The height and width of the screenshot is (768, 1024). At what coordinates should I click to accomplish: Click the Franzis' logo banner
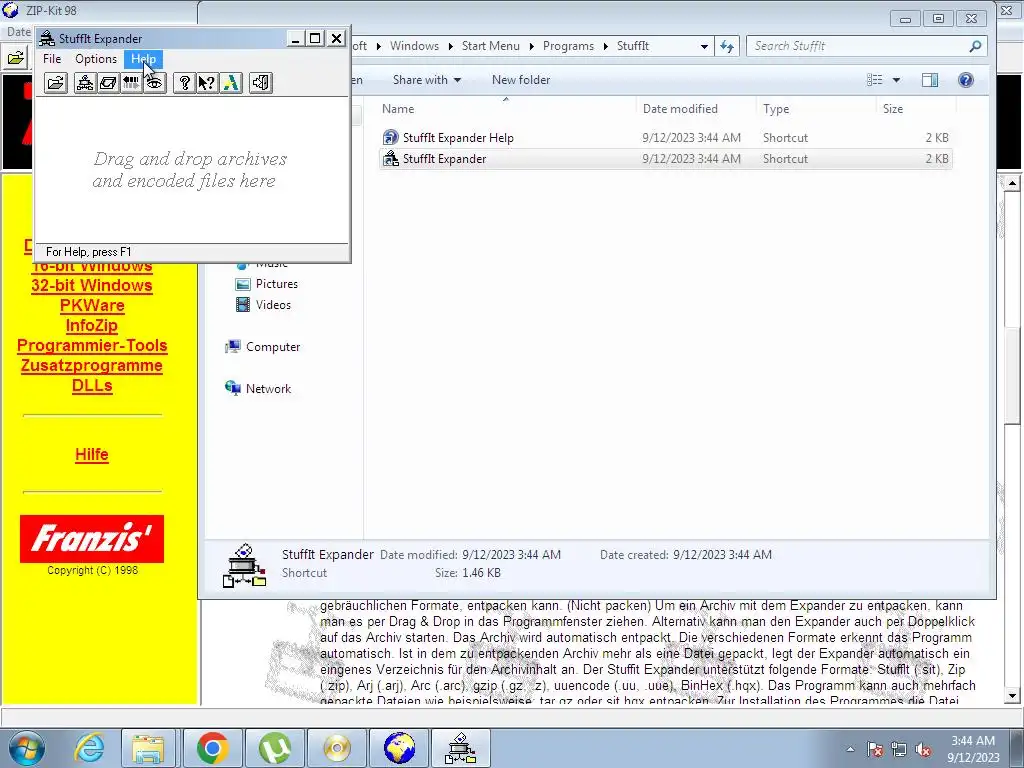(x=91, y=539)
